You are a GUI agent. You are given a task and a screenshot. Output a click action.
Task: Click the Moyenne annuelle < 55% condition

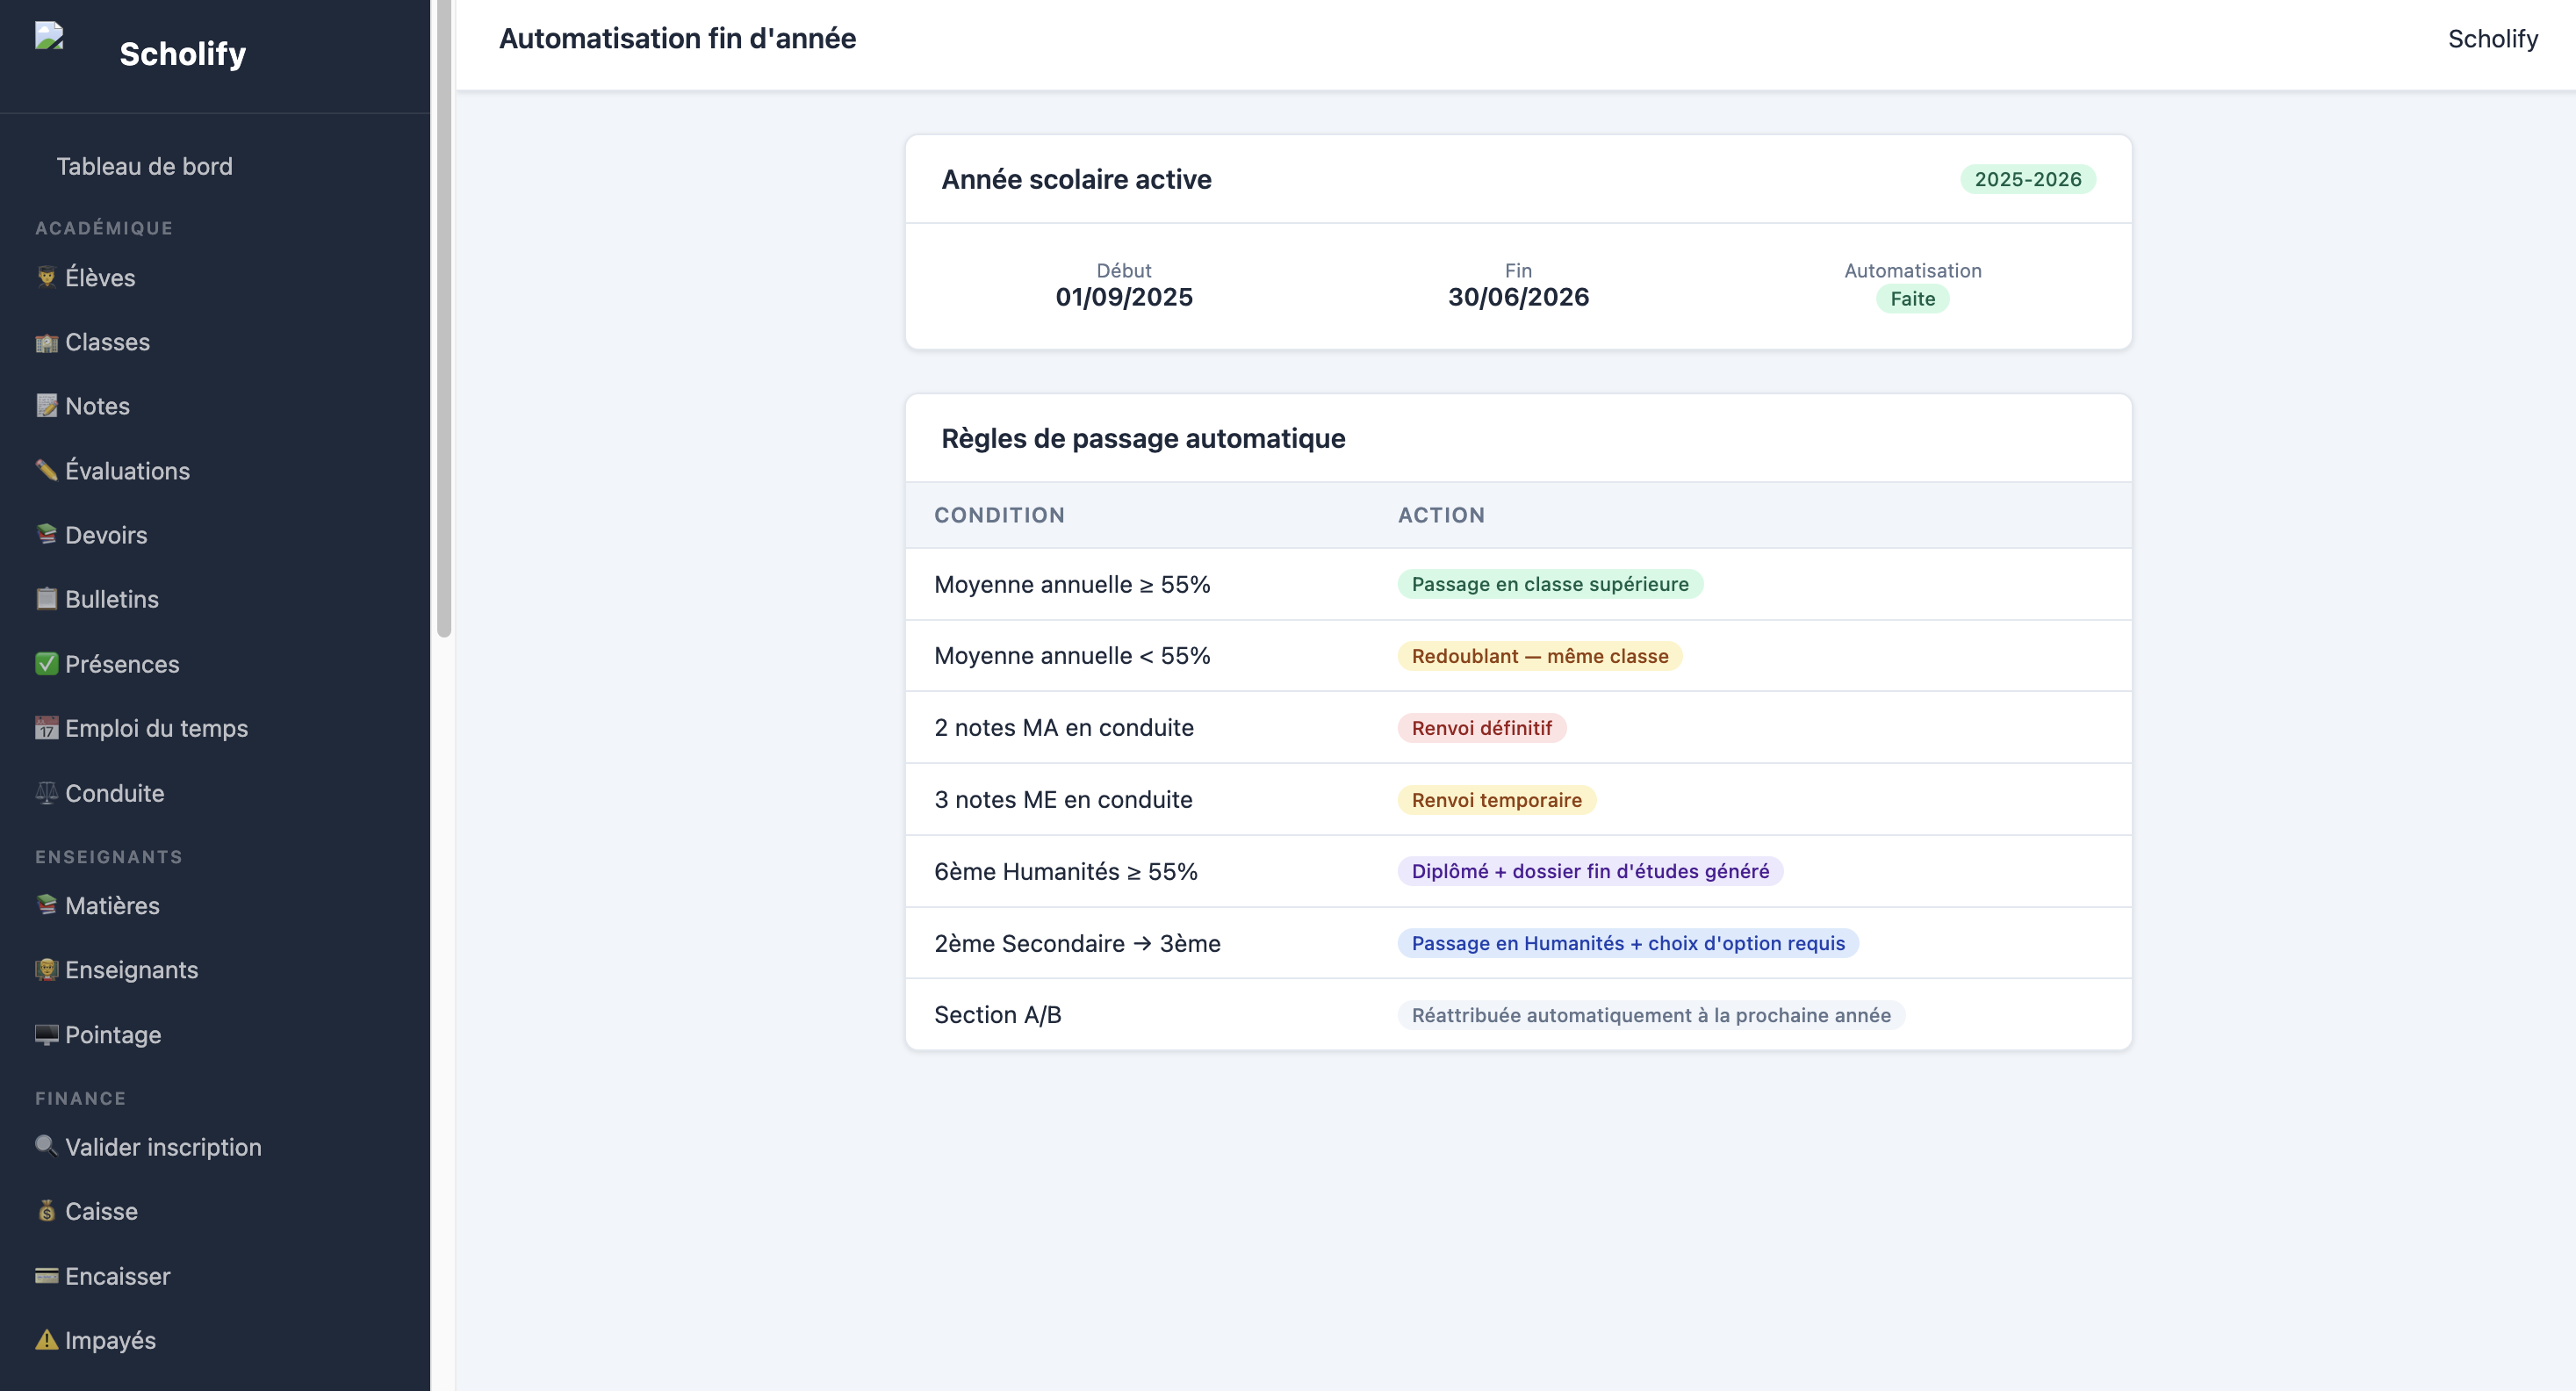(1072, 656)
